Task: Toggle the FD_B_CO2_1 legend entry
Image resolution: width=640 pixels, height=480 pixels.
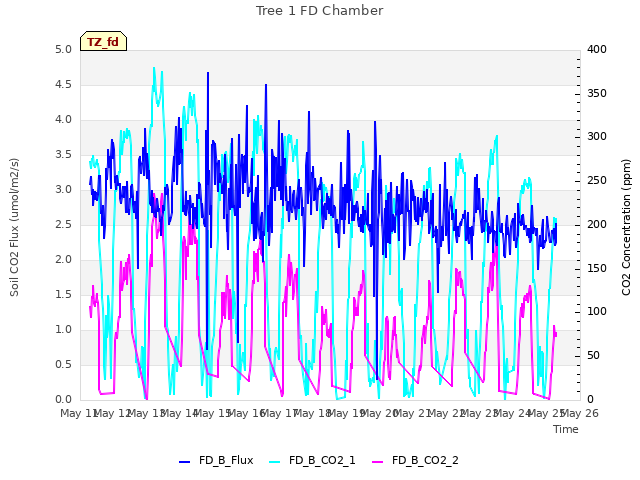Action: coord(312,461)
